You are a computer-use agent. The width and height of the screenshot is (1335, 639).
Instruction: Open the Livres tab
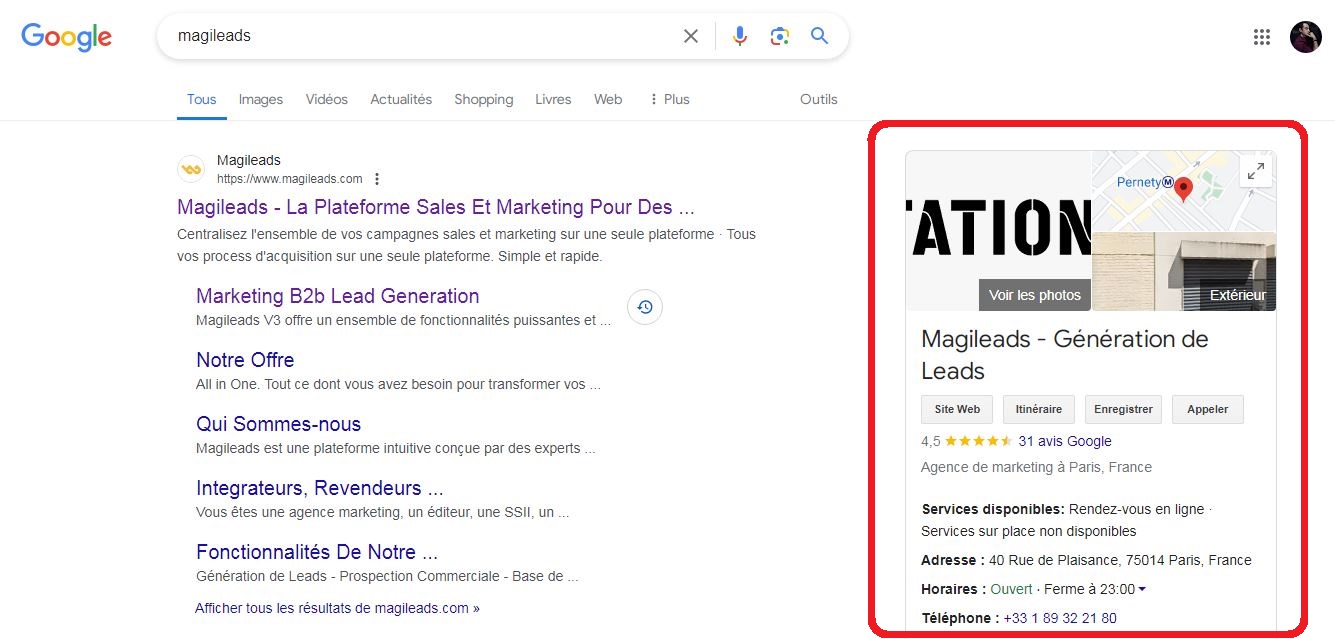(553, 99)
